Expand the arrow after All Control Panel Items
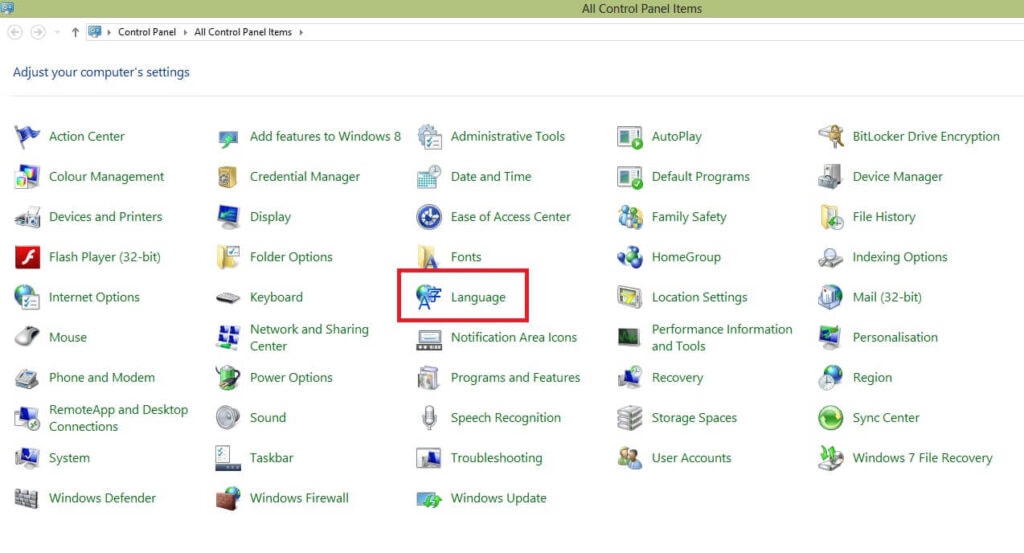The width and height of the screenshot is (1024, 553). click(300, 32)
